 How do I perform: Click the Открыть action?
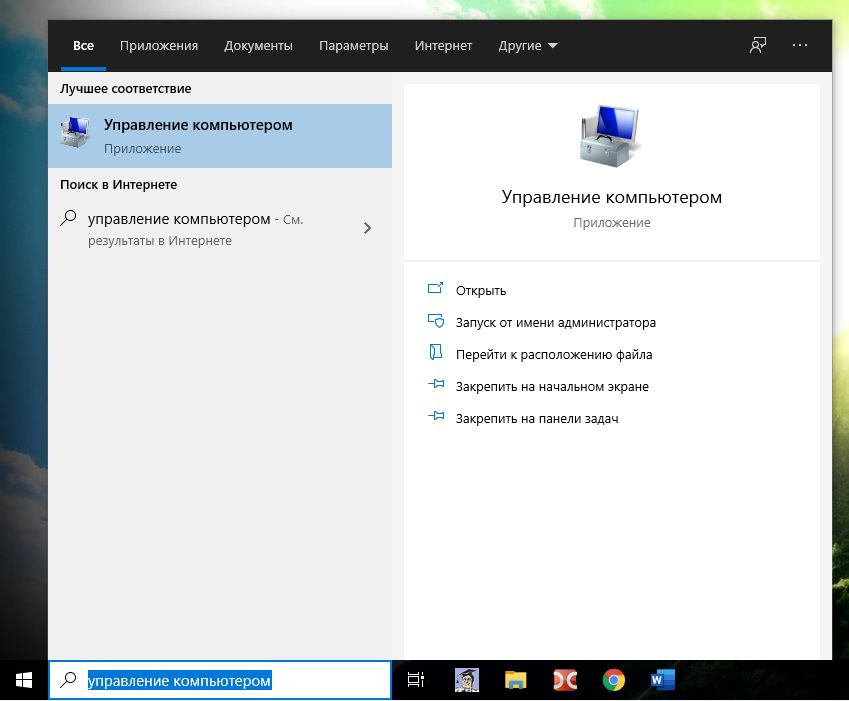[x=481, y=291]
